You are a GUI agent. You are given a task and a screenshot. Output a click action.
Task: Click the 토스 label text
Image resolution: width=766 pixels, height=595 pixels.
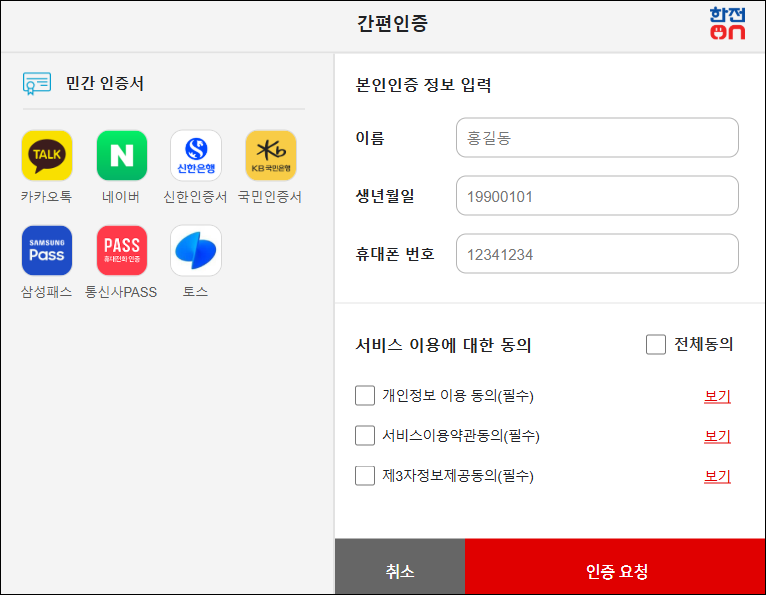(195, 292)
